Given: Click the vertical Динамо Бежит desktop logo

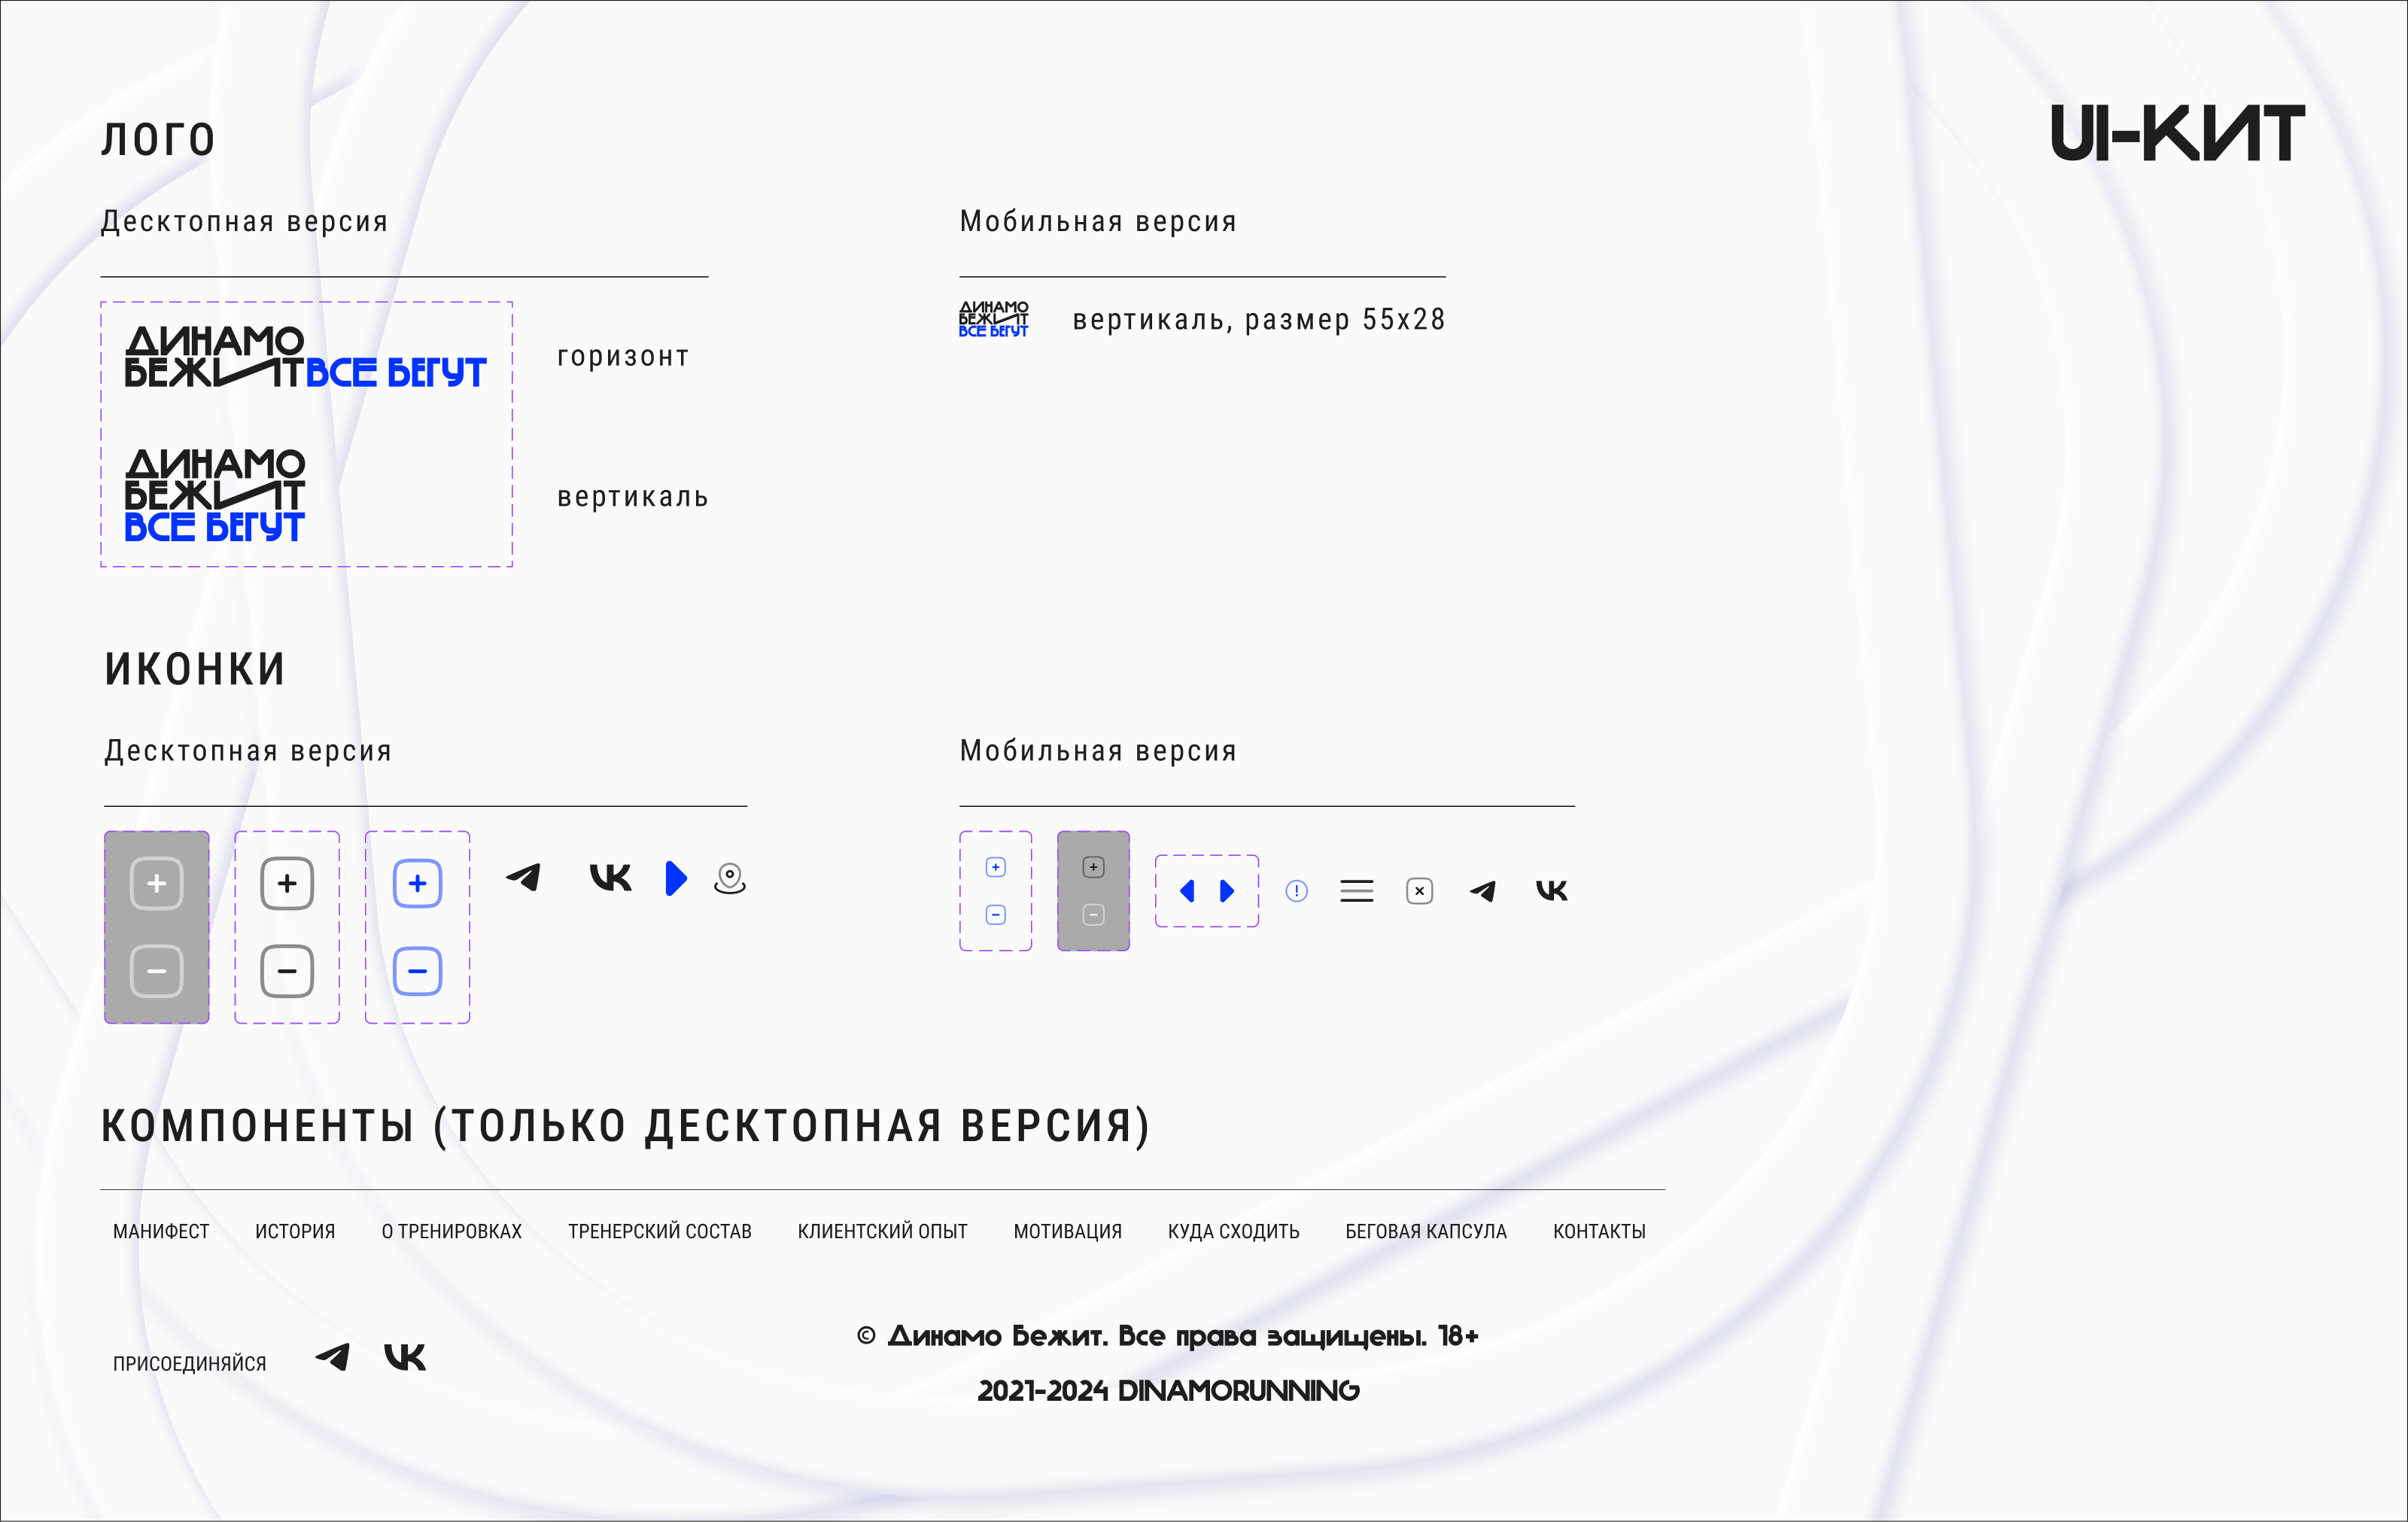Looking at the screenshot, I should 215,496.
